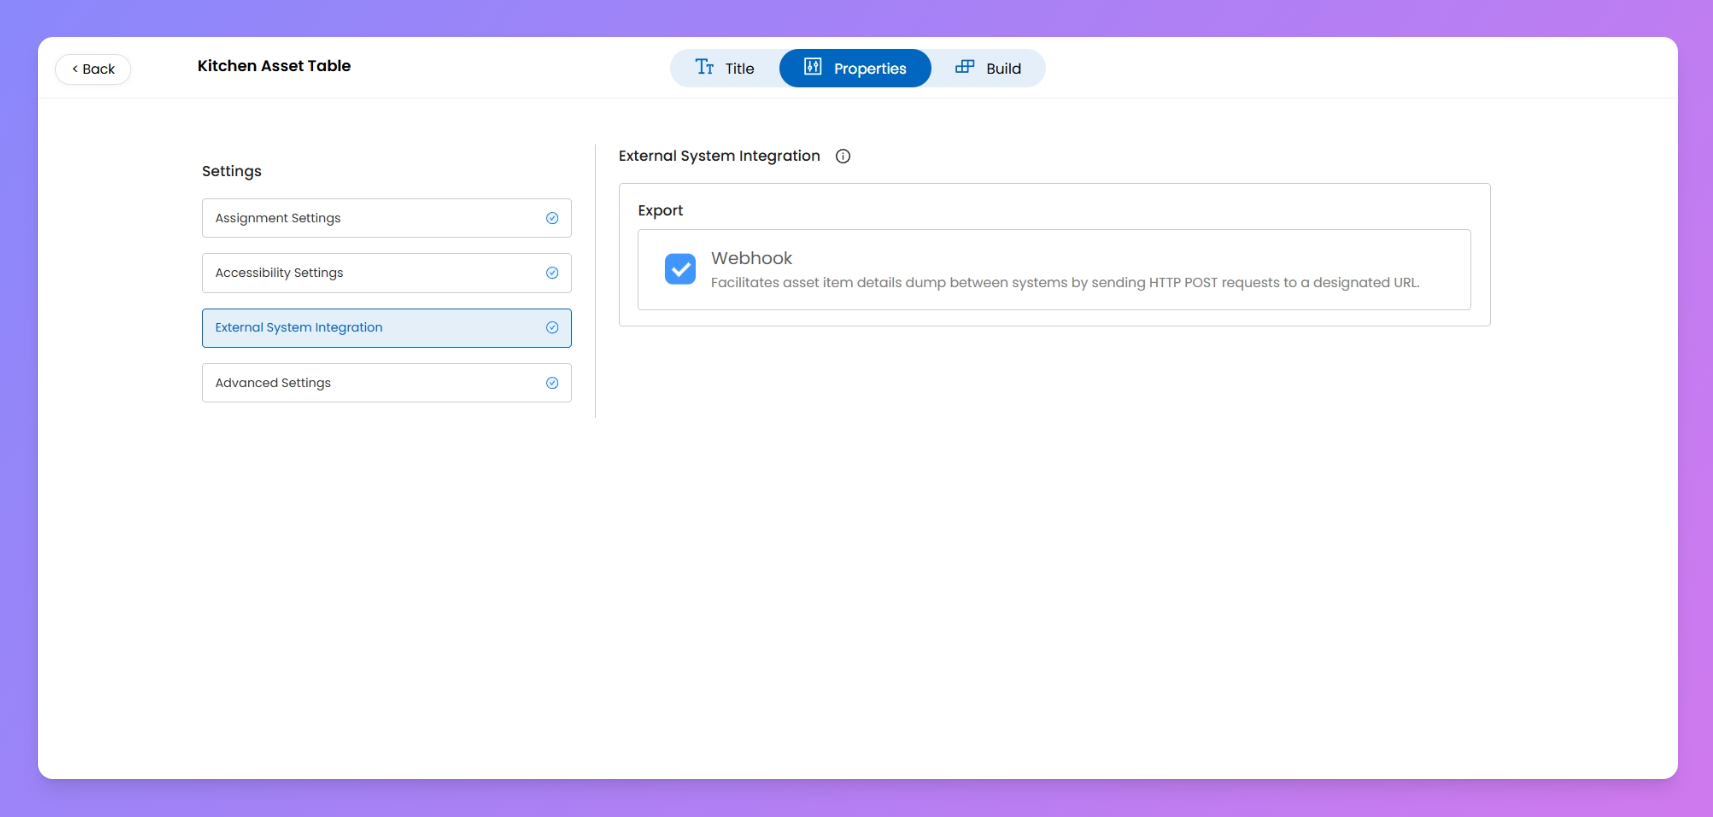Click the Kitchen Asset Table title

[274, 66]
